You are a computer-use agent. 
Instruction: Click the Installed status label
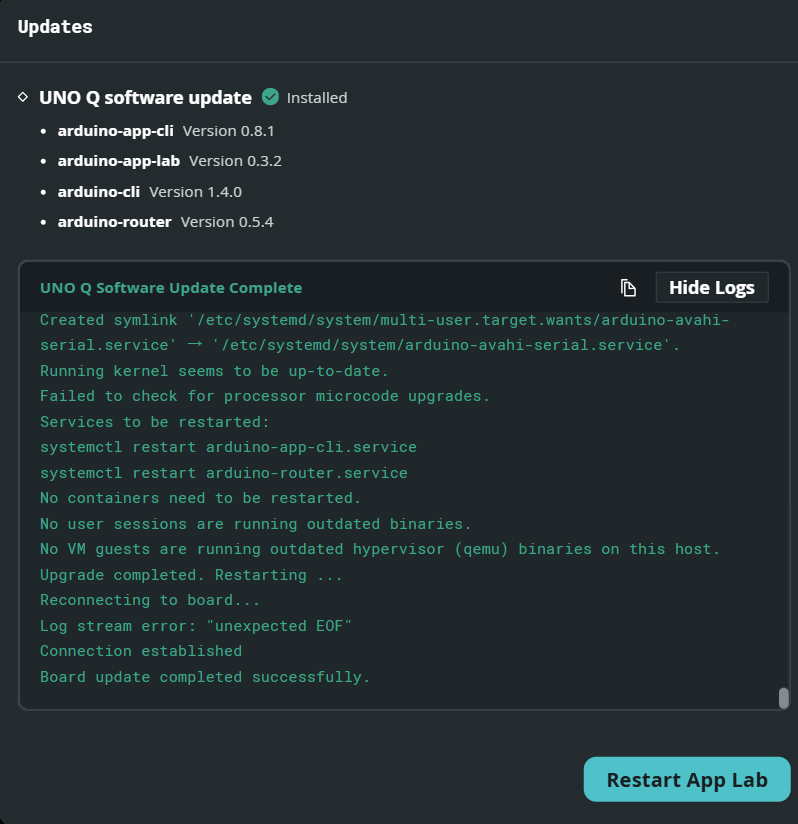[x=317, y=98]
